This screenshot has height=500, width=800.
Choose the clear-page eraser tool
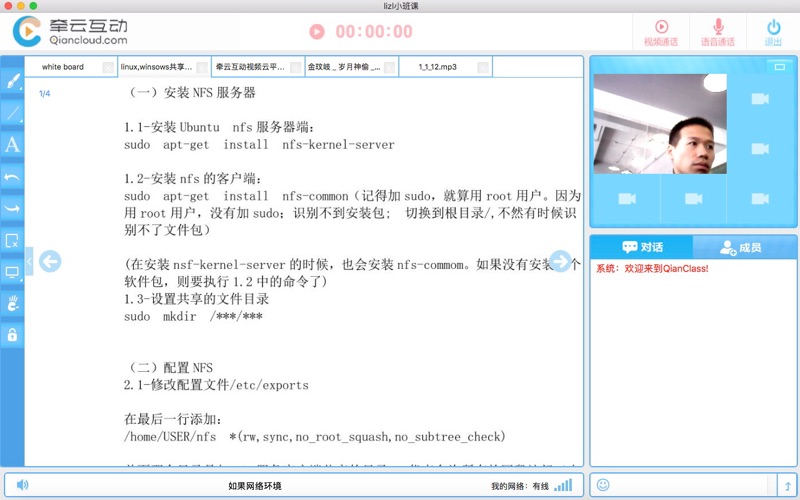point(12,240)
